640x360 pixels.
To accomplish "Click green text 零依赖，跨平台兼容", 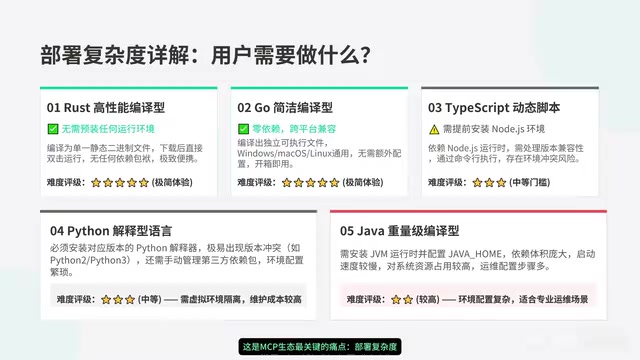I will [294, 129].
